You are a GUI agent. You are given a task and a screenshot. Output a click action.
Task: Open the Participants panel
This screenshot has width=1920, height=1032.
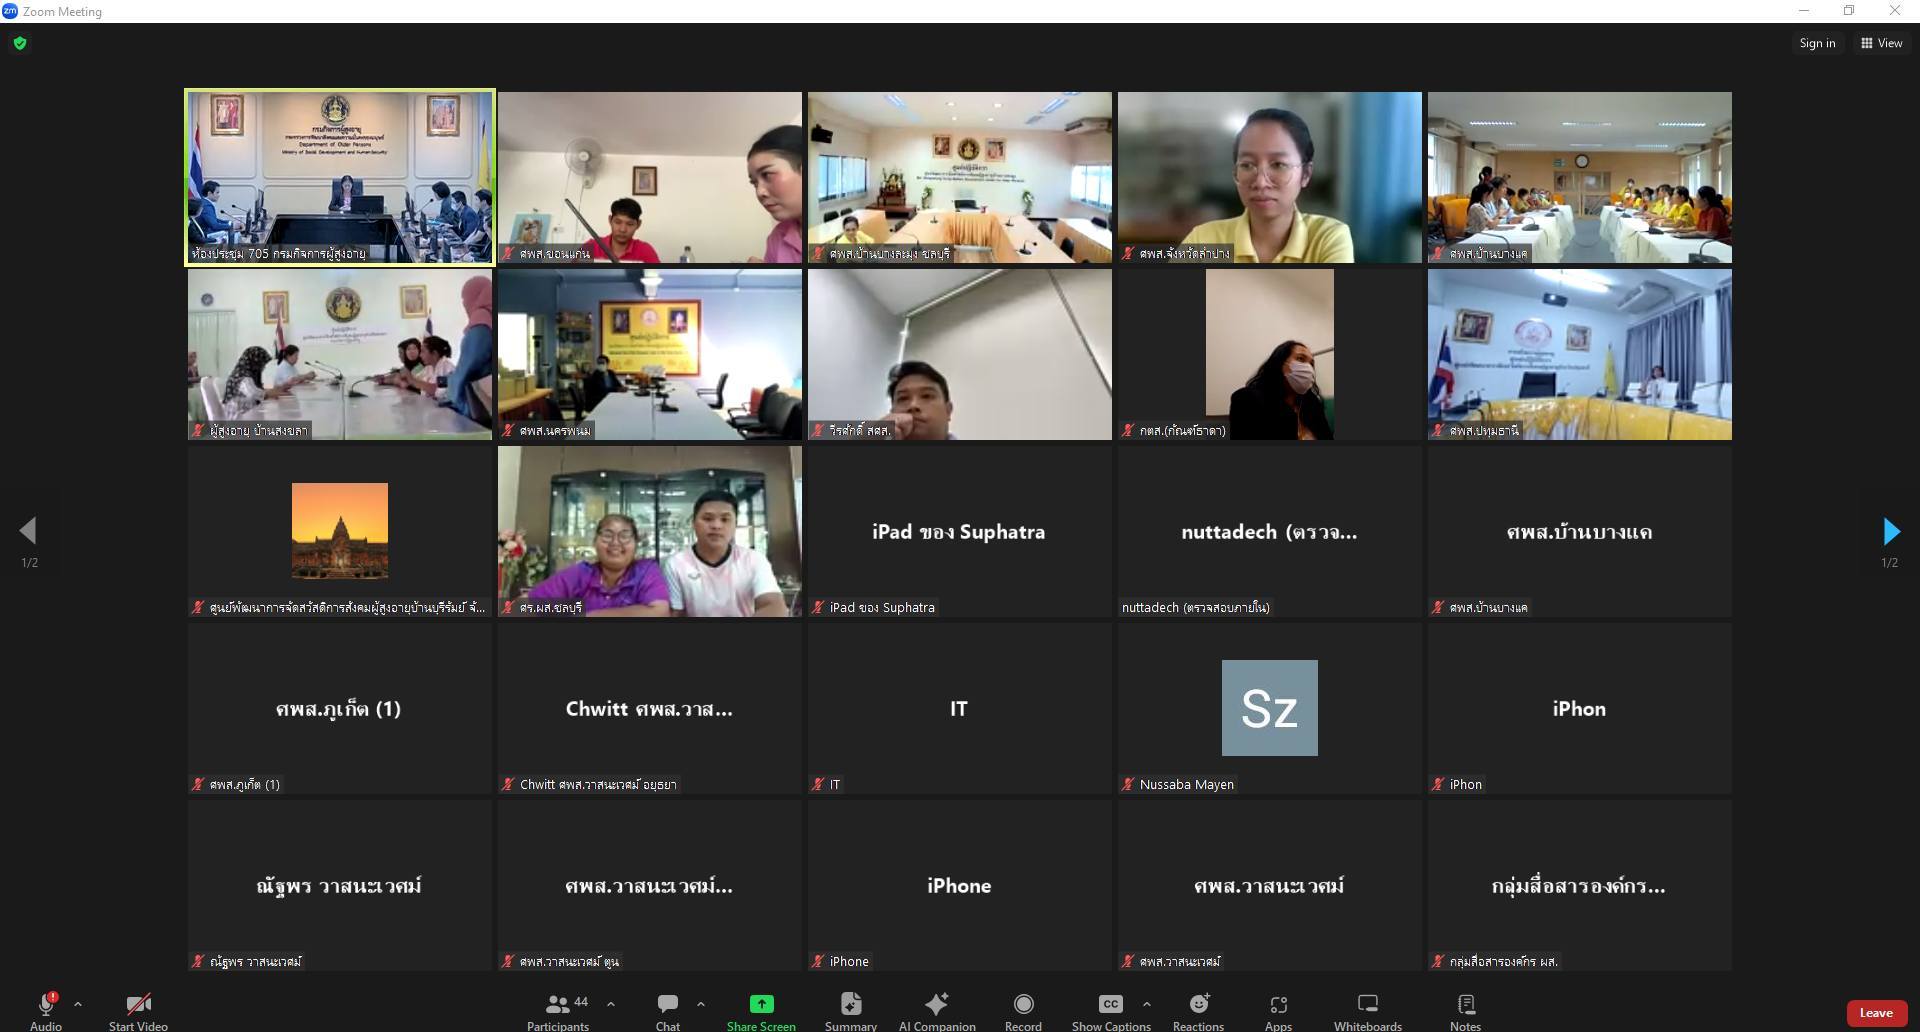click(x=558, y=1010)
